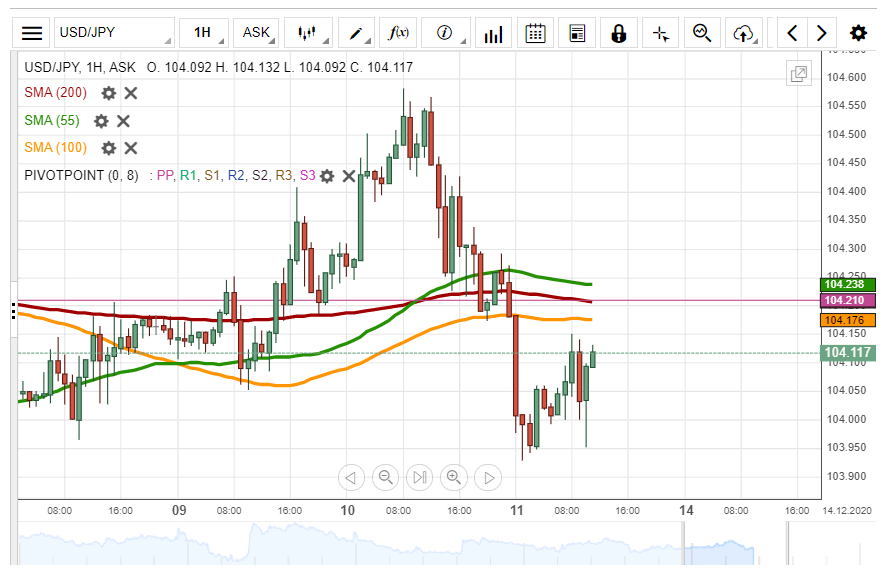Open settings for SMA (55) indicator
The height and width of the screenshot is (574, 882).
(101, 121)
